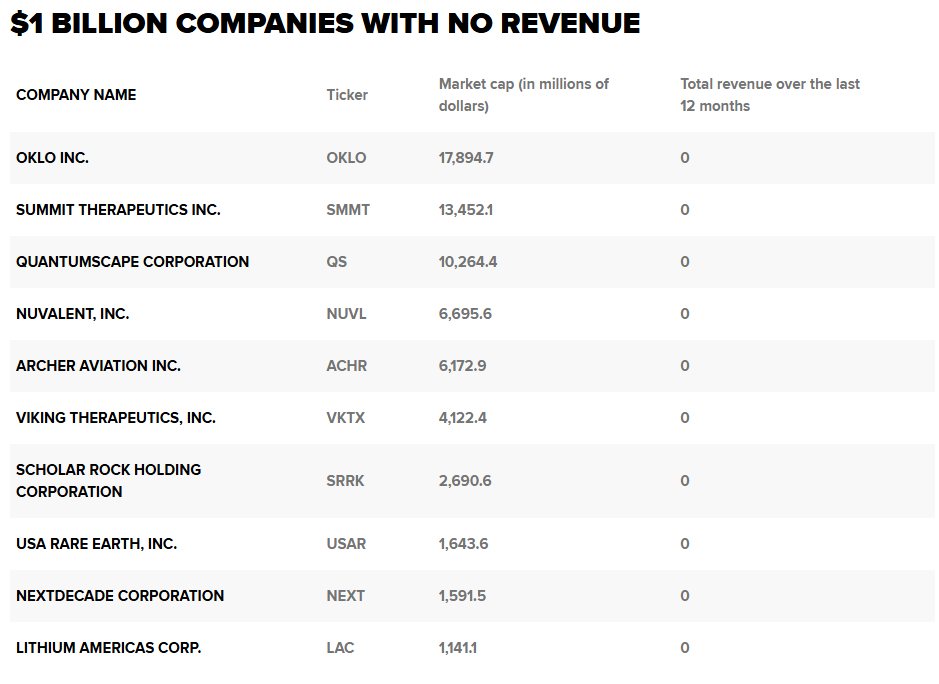
Task: Click the Ticker column header
Action: 347,95
